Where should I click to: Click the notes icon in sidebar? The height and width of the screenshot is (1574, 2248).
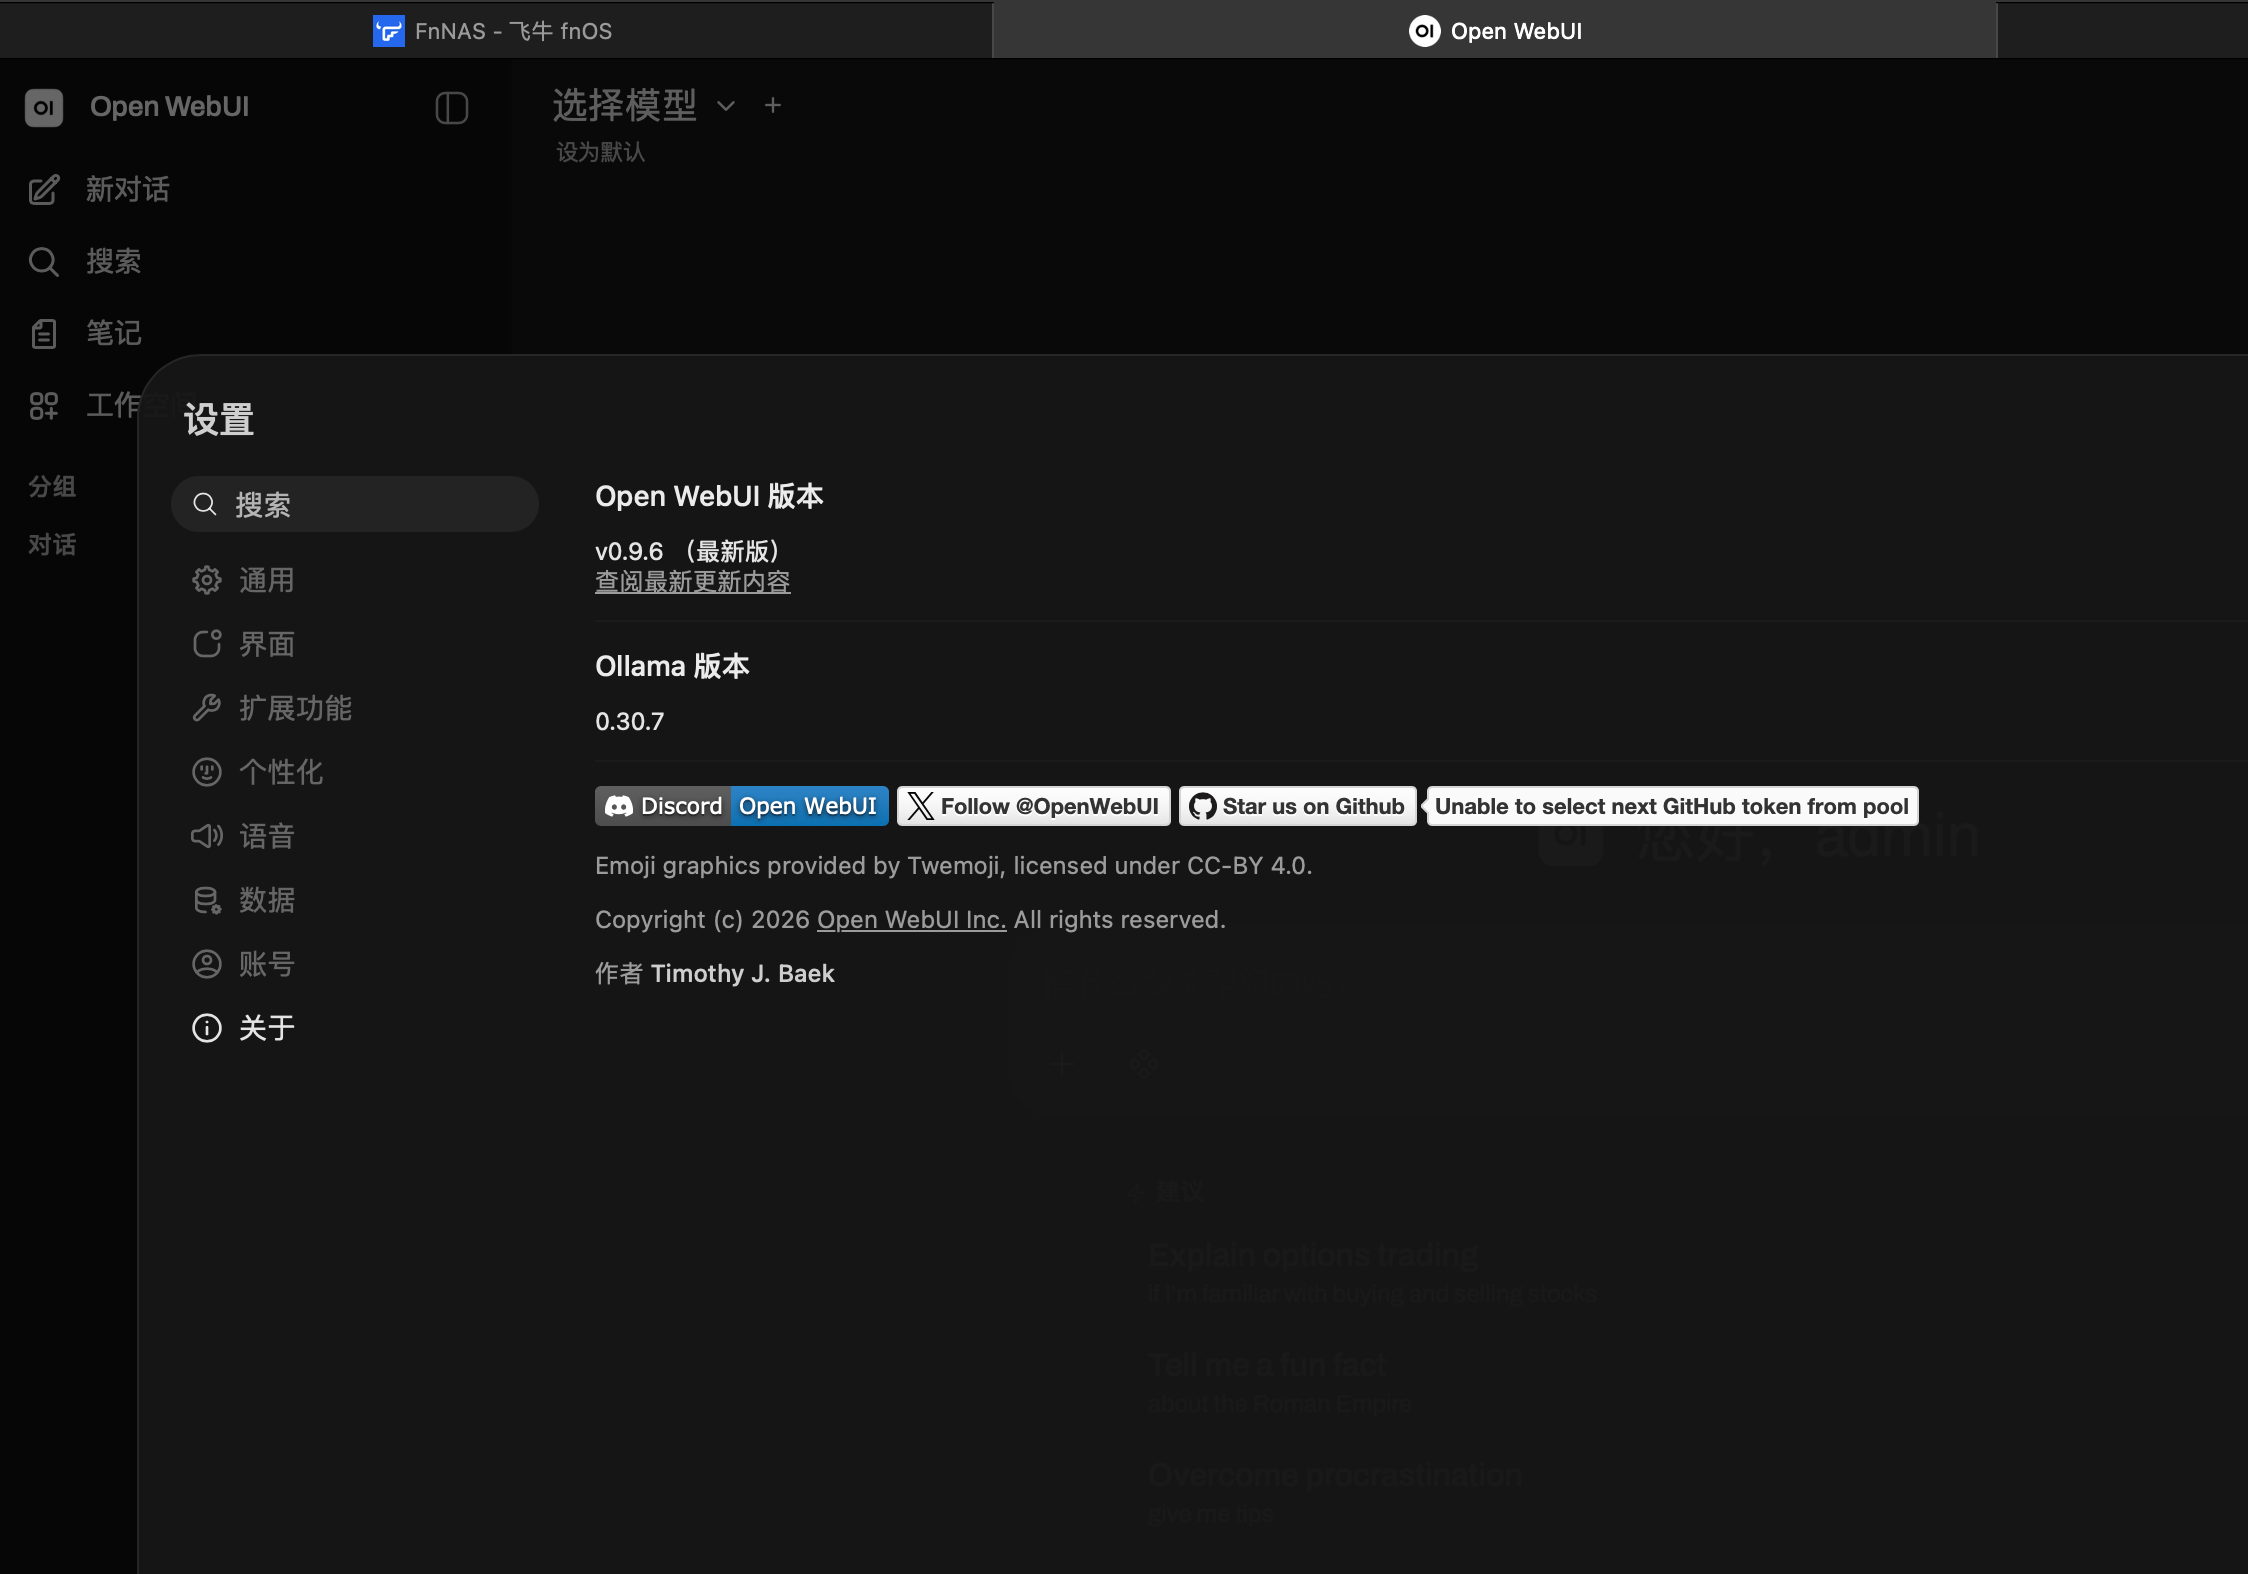44,334
